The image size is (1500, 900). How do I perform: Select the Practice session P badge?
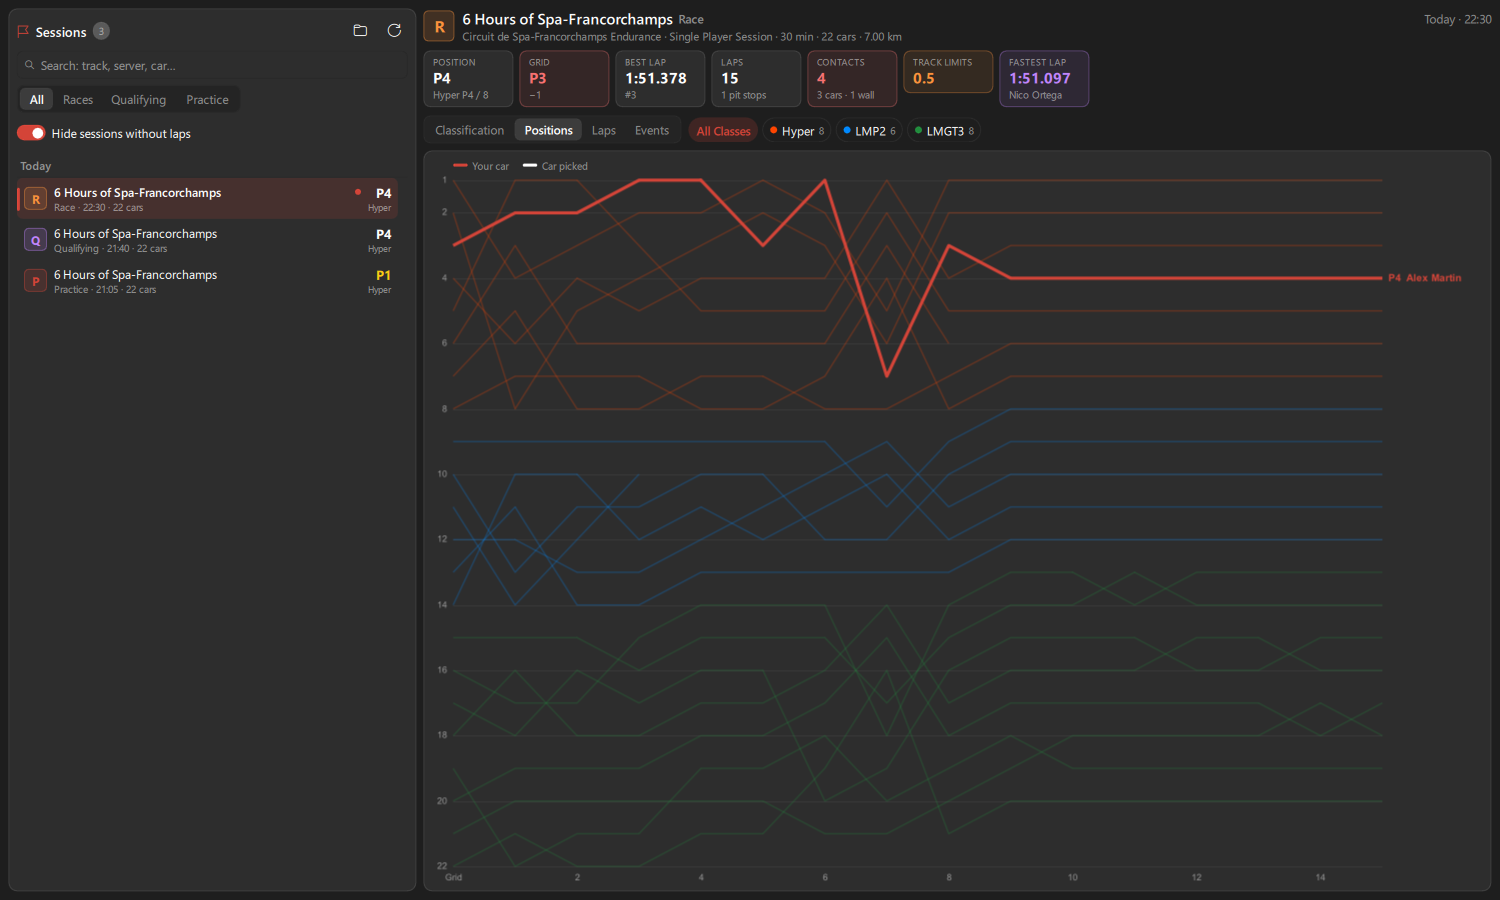[x=36, y=281]
